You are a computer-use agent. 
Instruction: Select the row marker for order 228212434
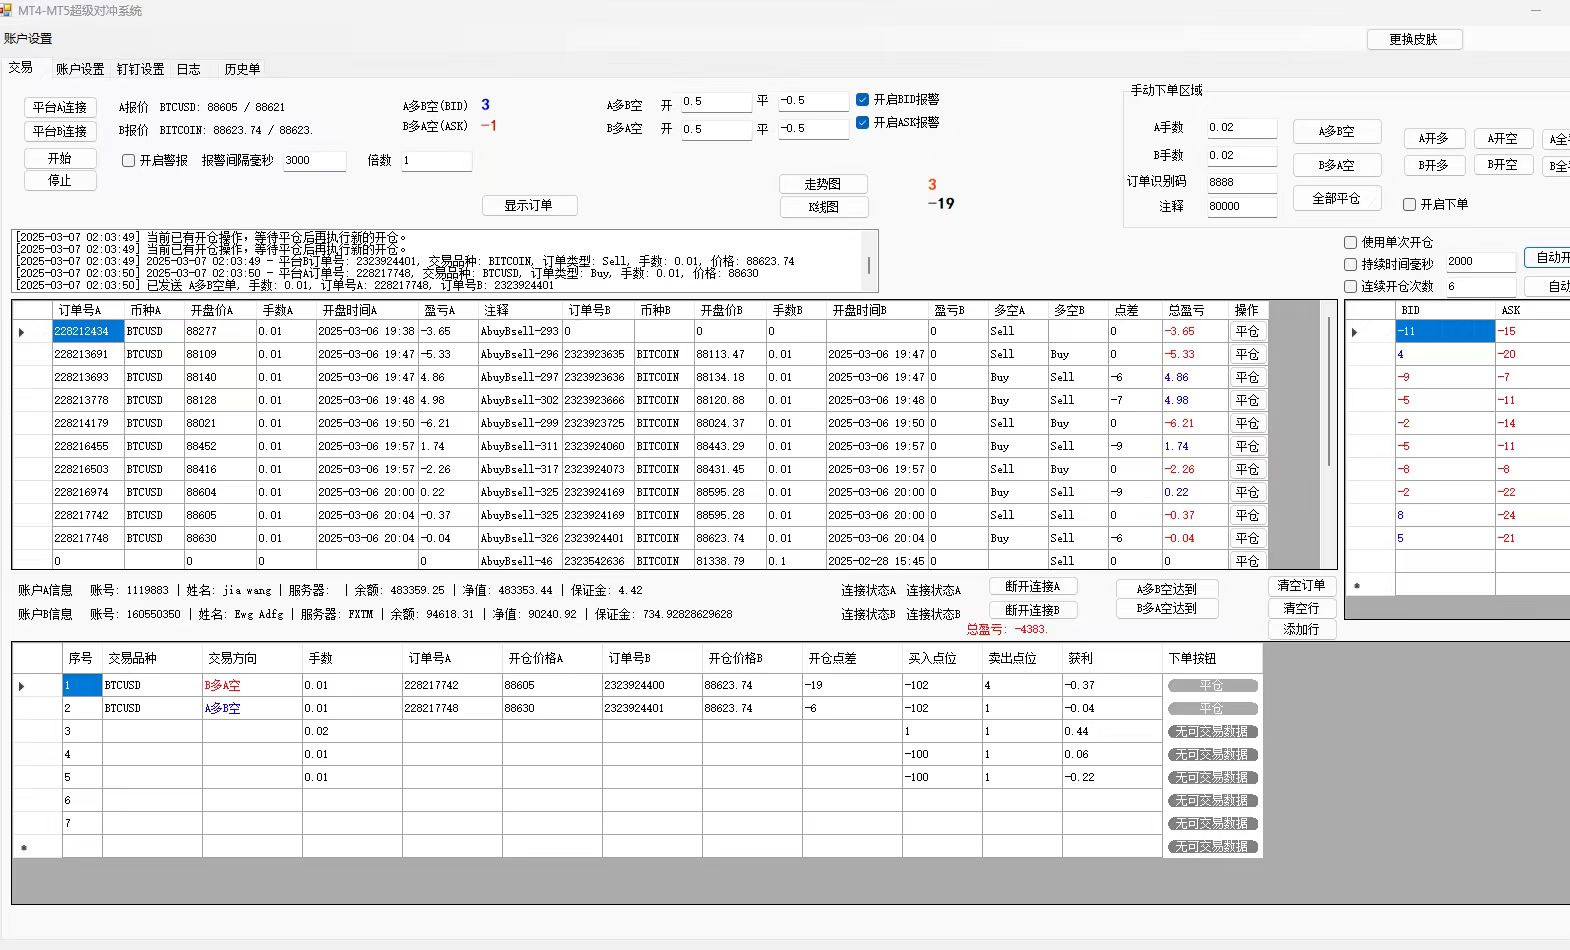click(22, 332)
